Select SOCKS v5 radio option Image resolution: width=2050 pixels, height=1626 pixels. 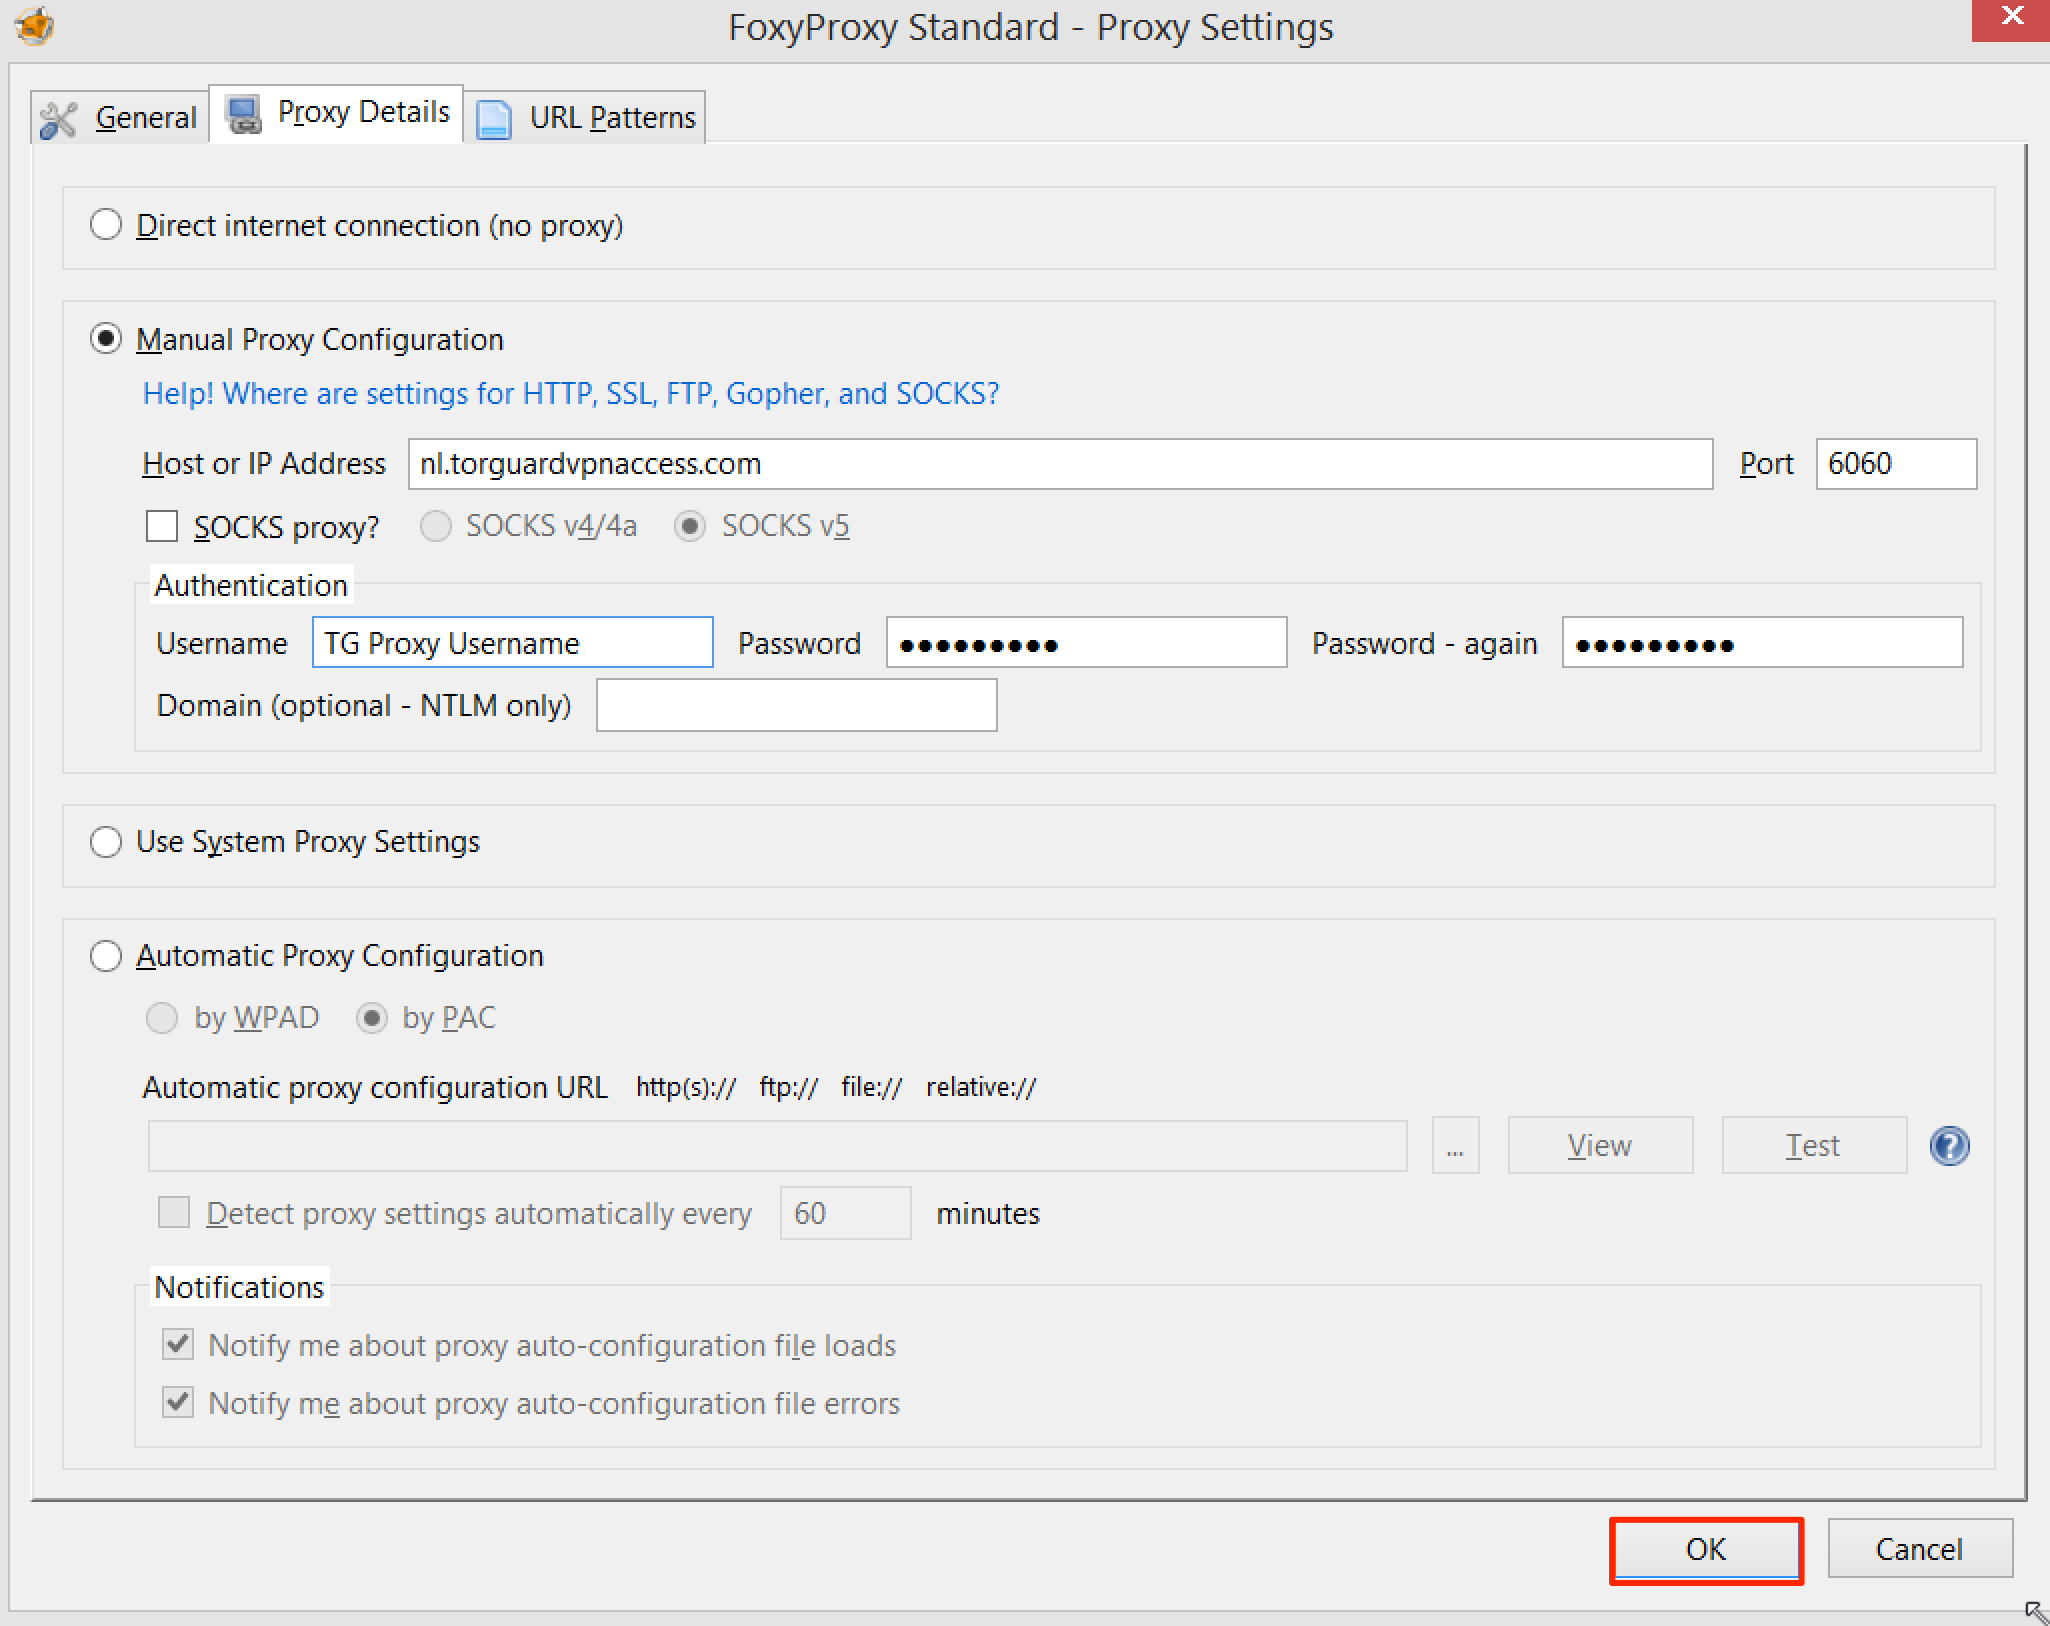tap(690, 526)
